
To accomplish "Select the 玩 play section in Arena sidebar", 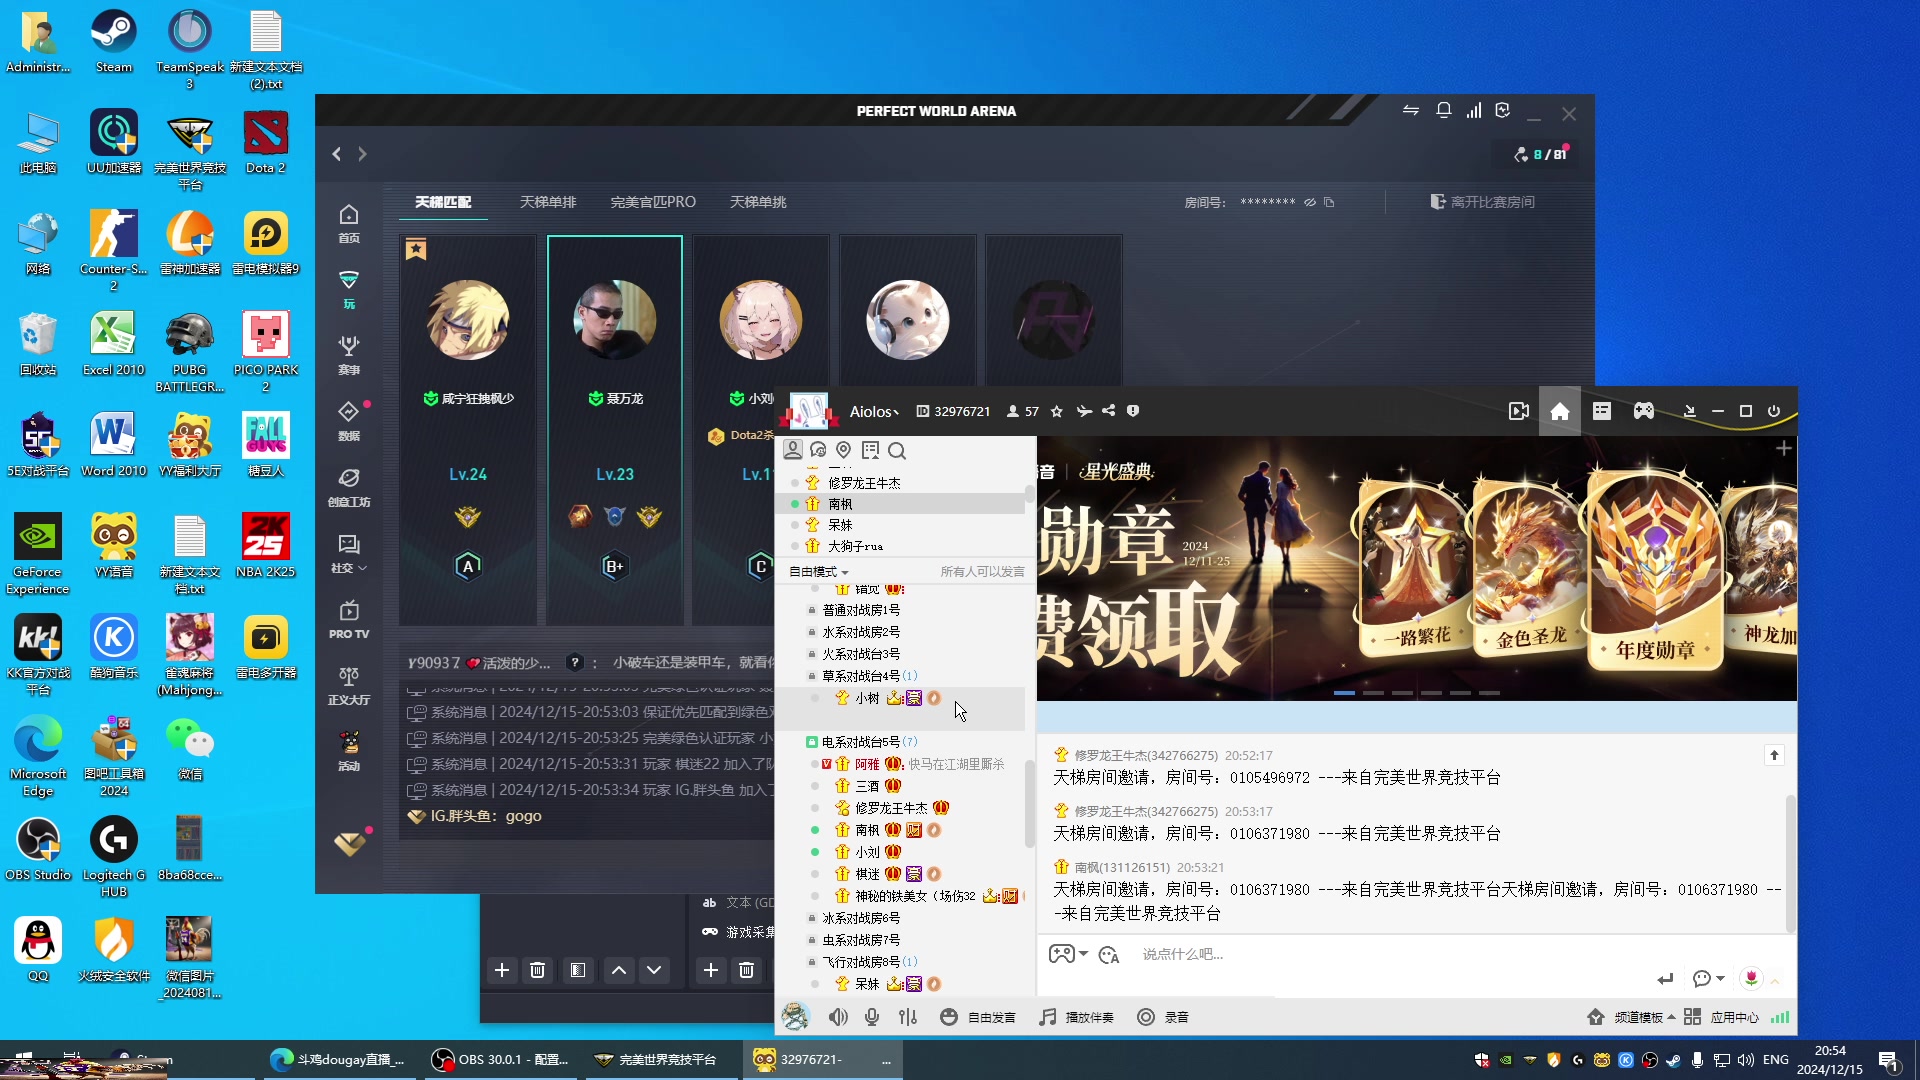I will click(348, 289).
